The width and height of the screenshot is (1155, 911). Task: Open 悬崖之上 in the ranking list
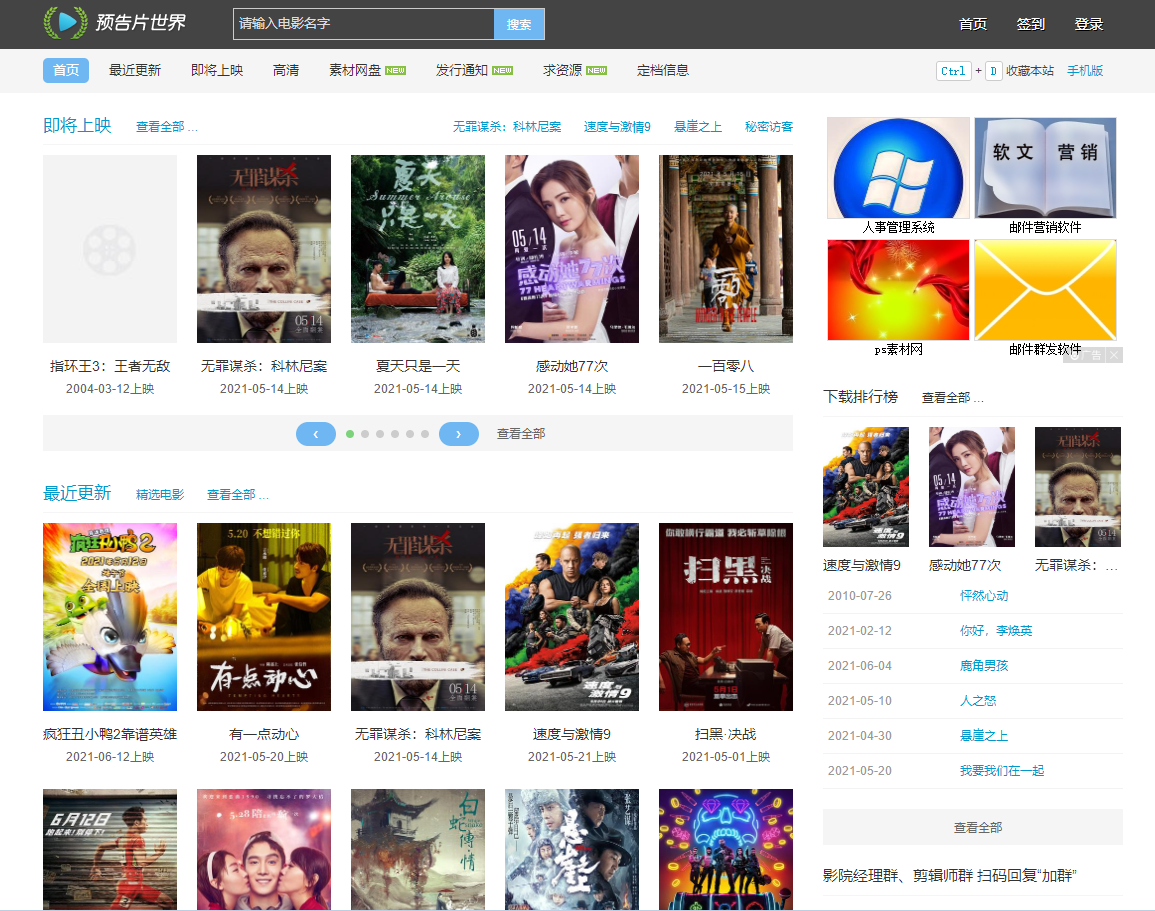[984, 736]
